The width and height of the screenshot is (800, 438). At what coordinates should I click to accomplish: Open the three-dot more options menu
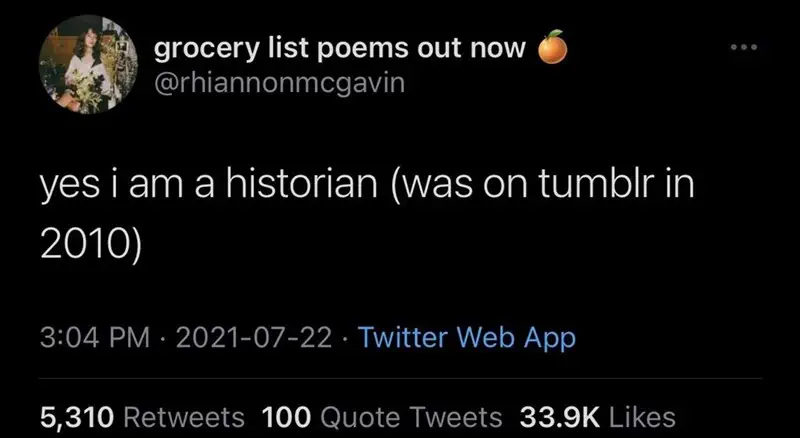[744, 47]
